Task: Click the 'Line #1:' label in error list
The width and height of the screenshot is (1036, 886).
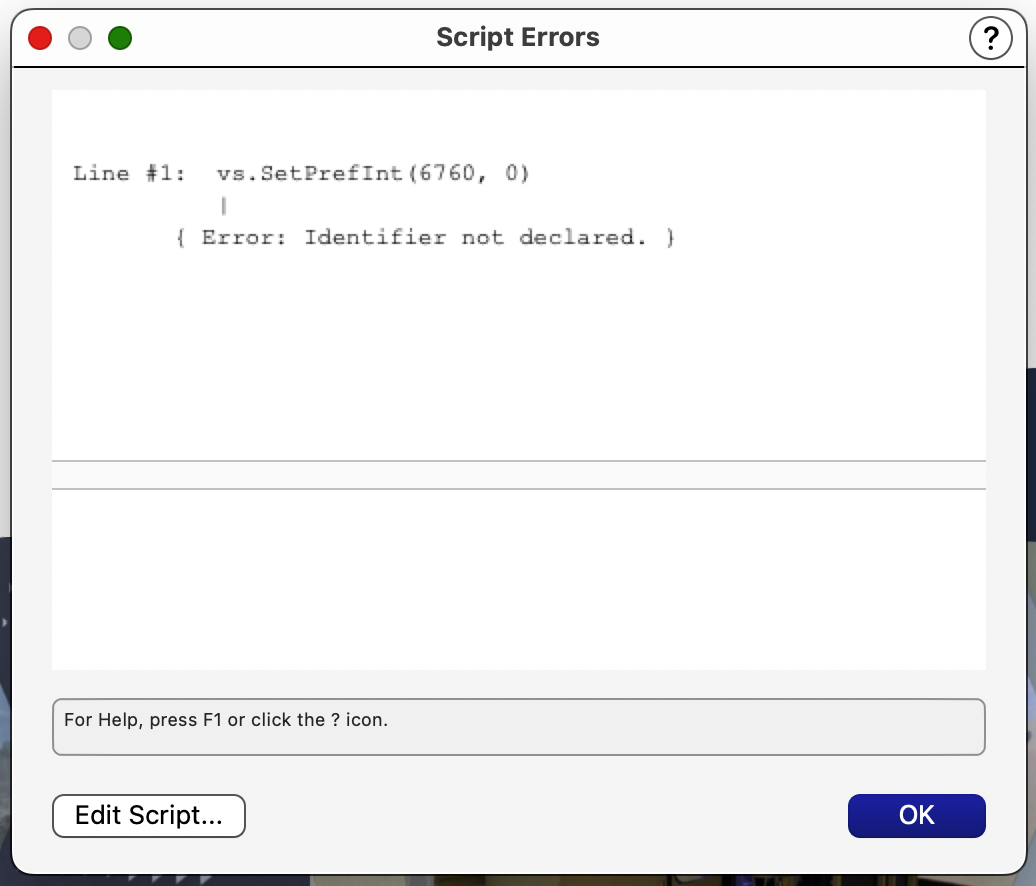Action: pos(129,174)
